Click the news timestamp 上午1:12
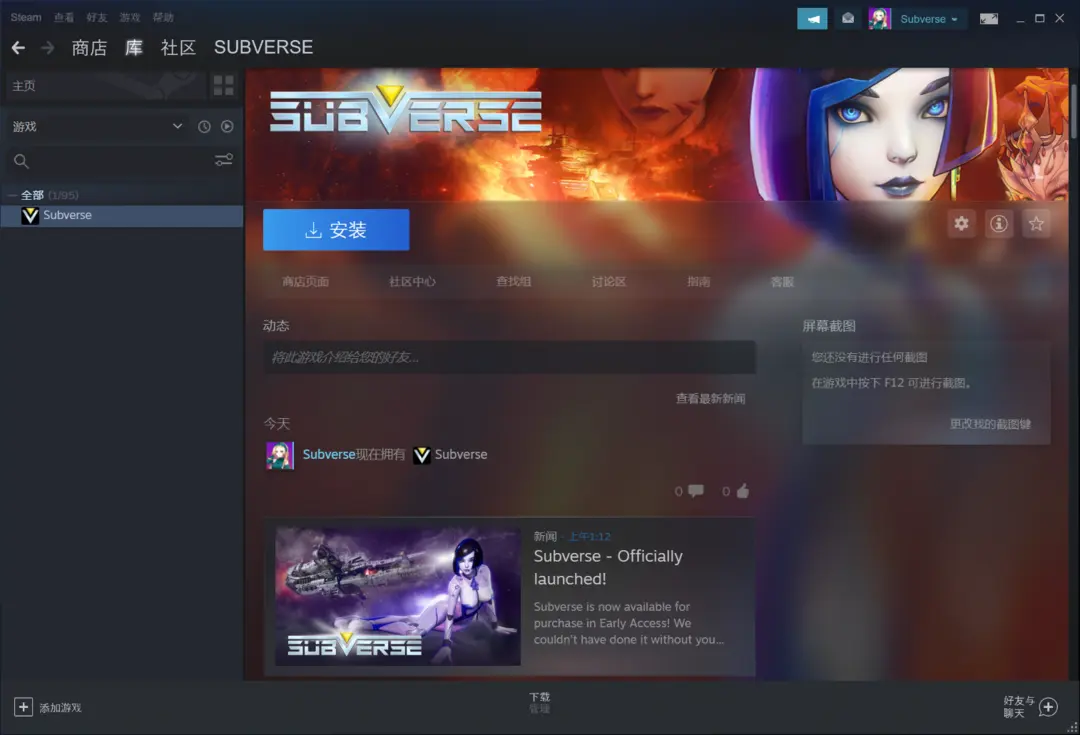The height and width of the screenshot is (735, 1080). (590, 536)
